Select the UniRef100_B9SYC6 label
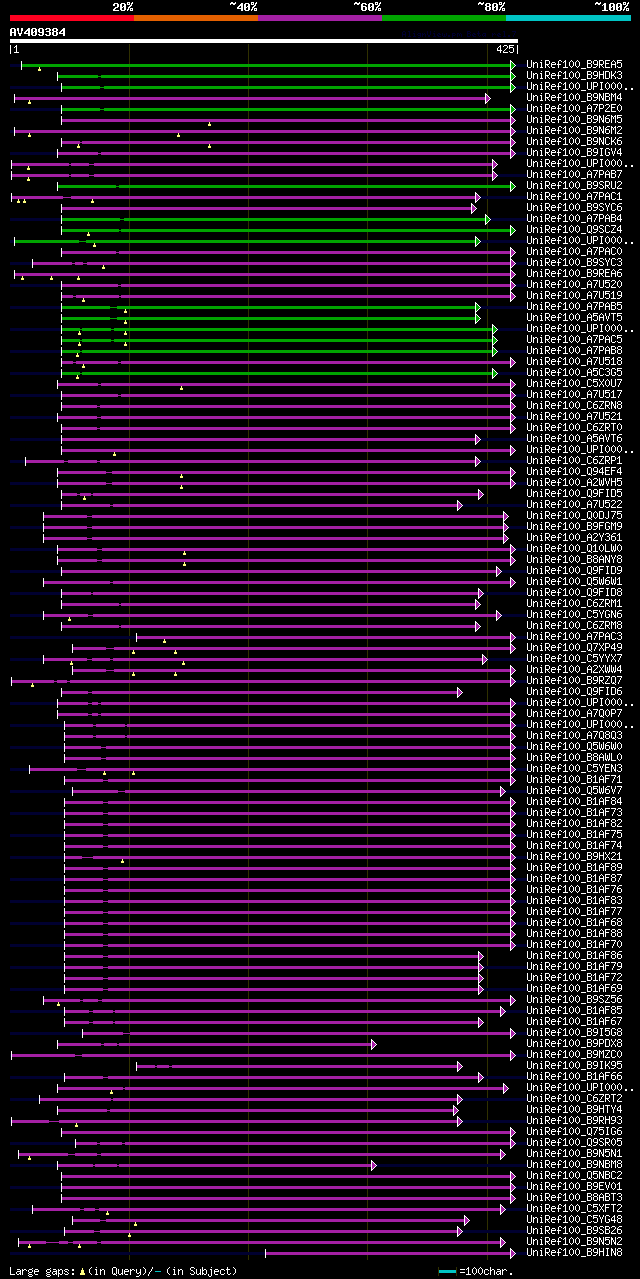 pyautogui.click(x=574, y=207)
